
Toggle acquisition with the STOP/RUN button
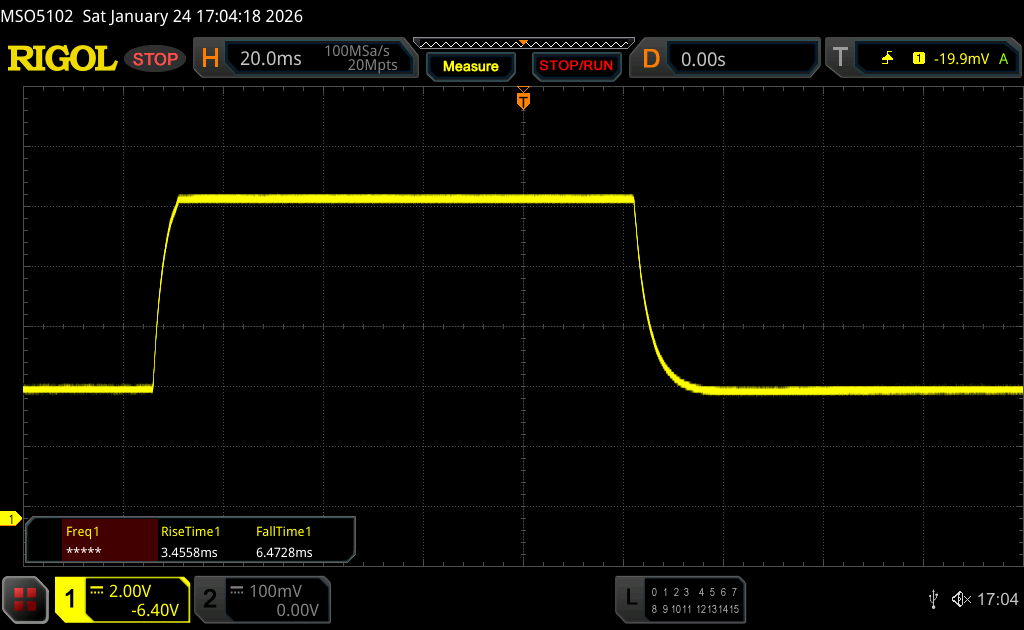[575, 66]
